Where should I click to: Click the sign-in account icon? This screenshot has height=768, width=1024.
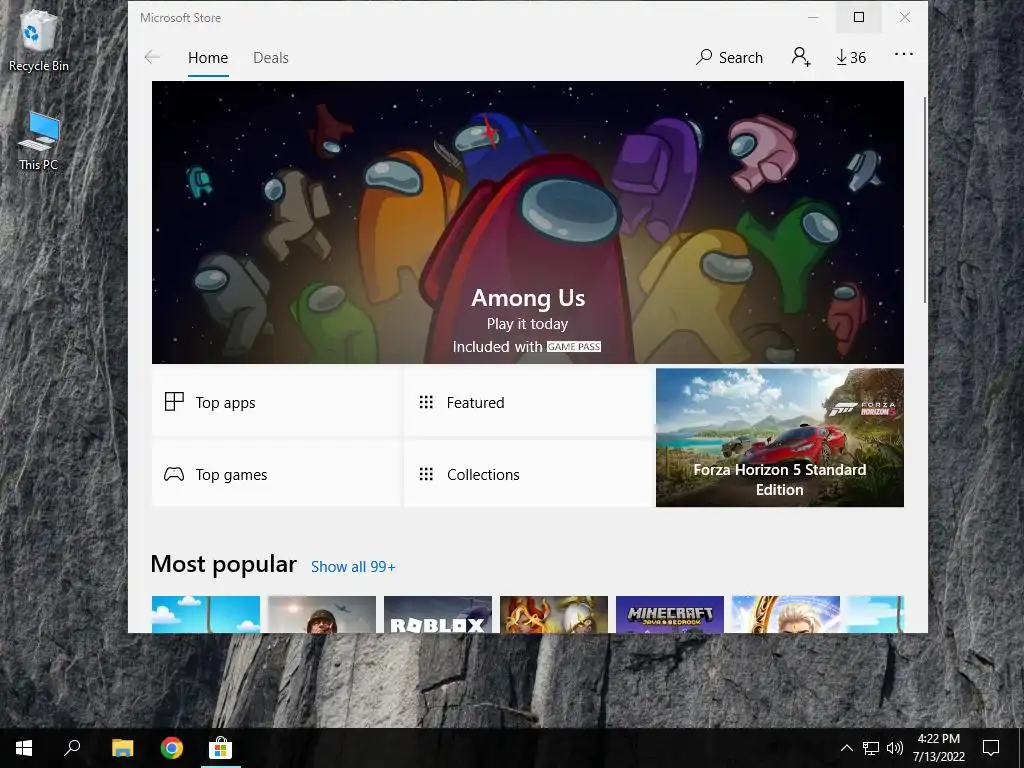801,57
